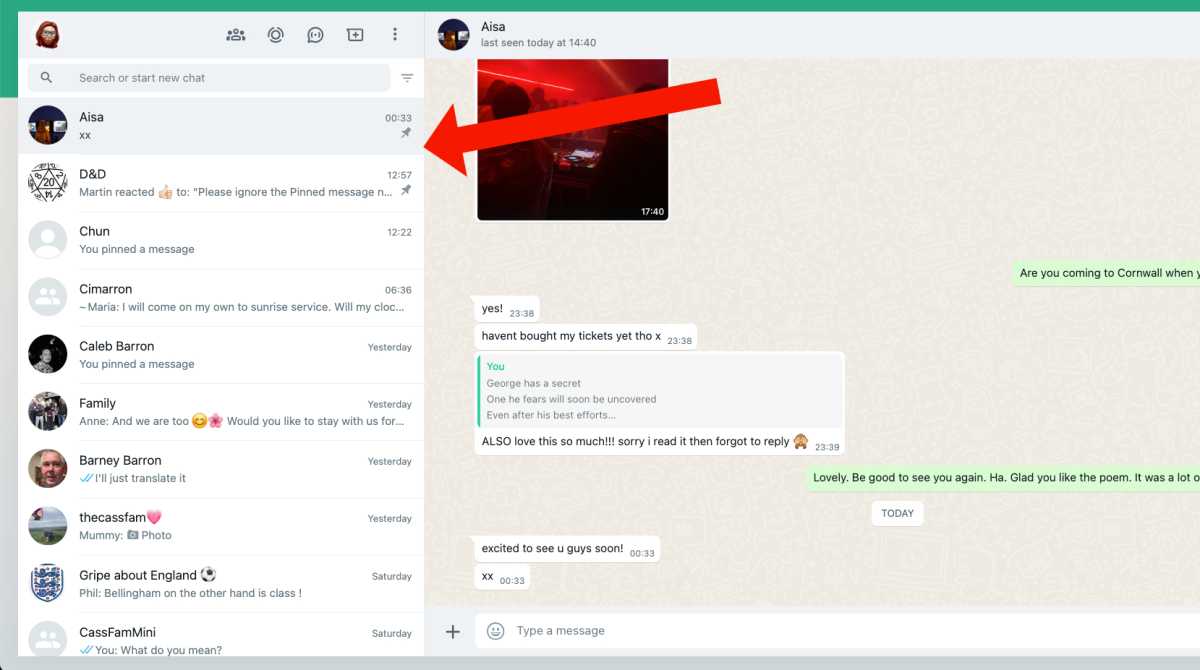The height and width of the screenshot is (670, 1200).
Task: Start a new chat with plus icon
Action: pos(355,35)
